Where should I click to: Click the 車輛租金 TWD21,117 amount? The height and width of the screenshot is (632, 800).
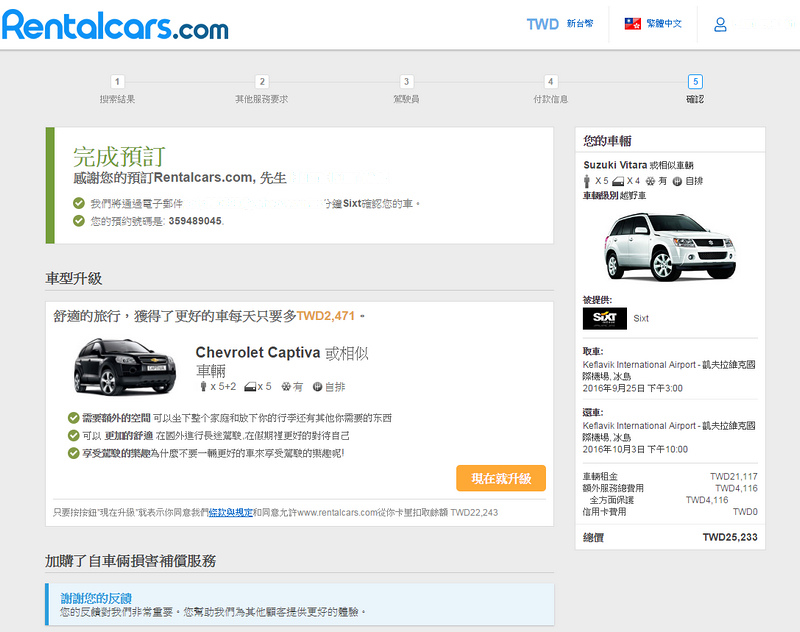(733, 476)
